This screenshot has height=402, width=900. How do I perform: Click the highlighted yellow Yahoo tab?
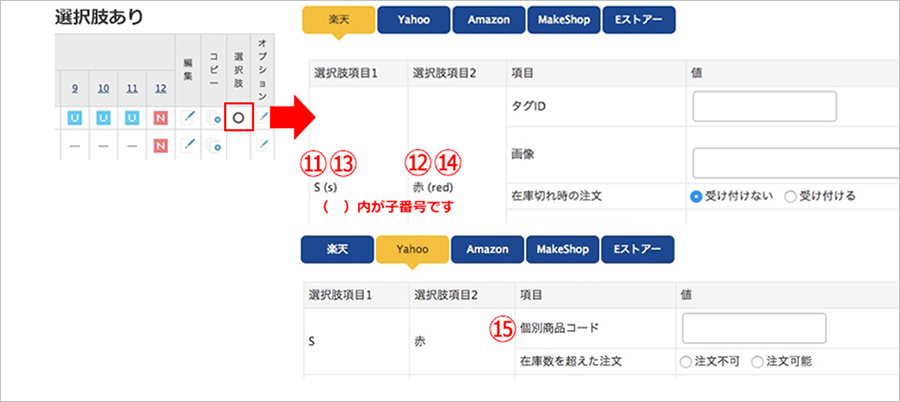(x=412, y=249)
